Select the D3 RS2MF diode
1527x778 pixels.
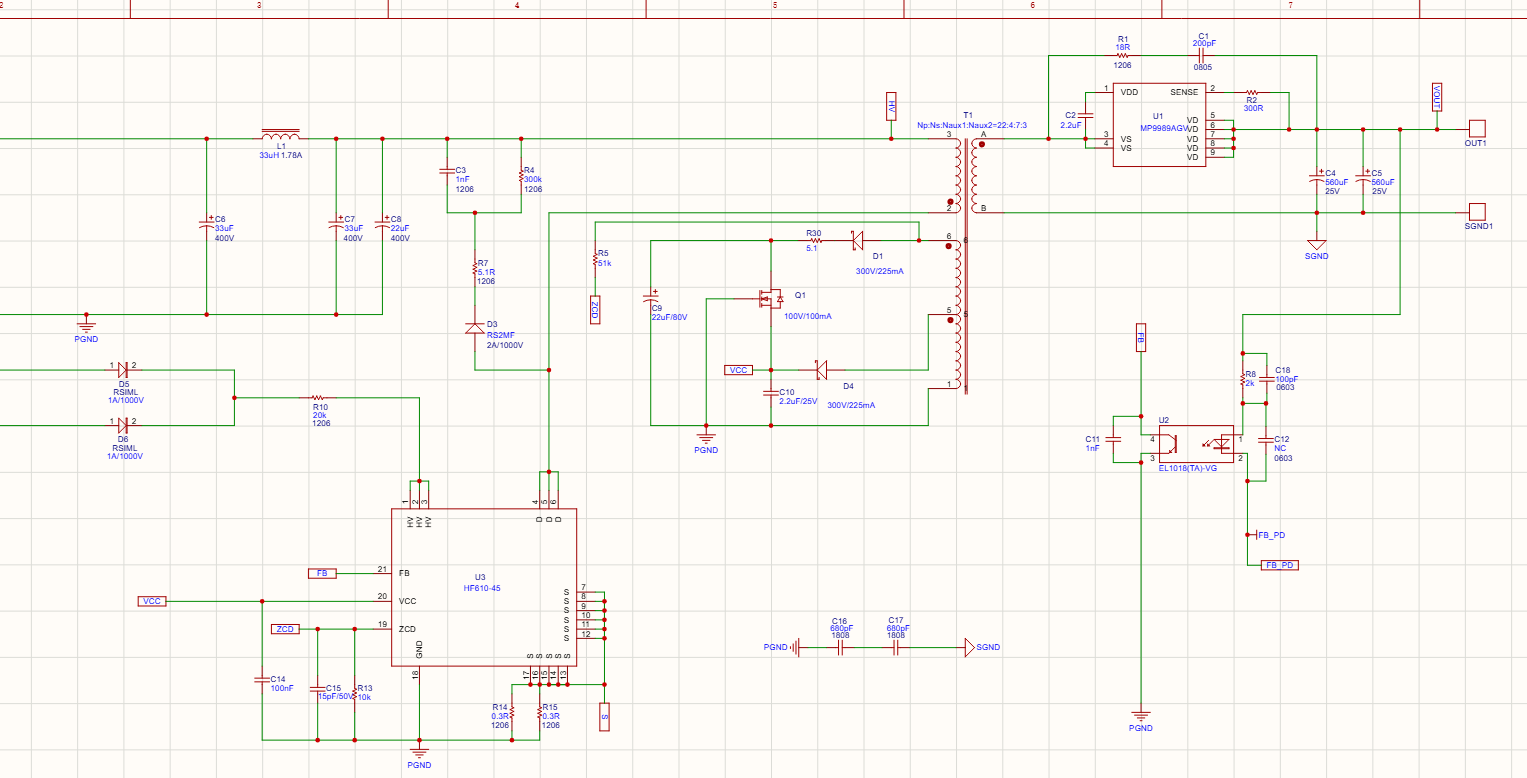point(475,328)
